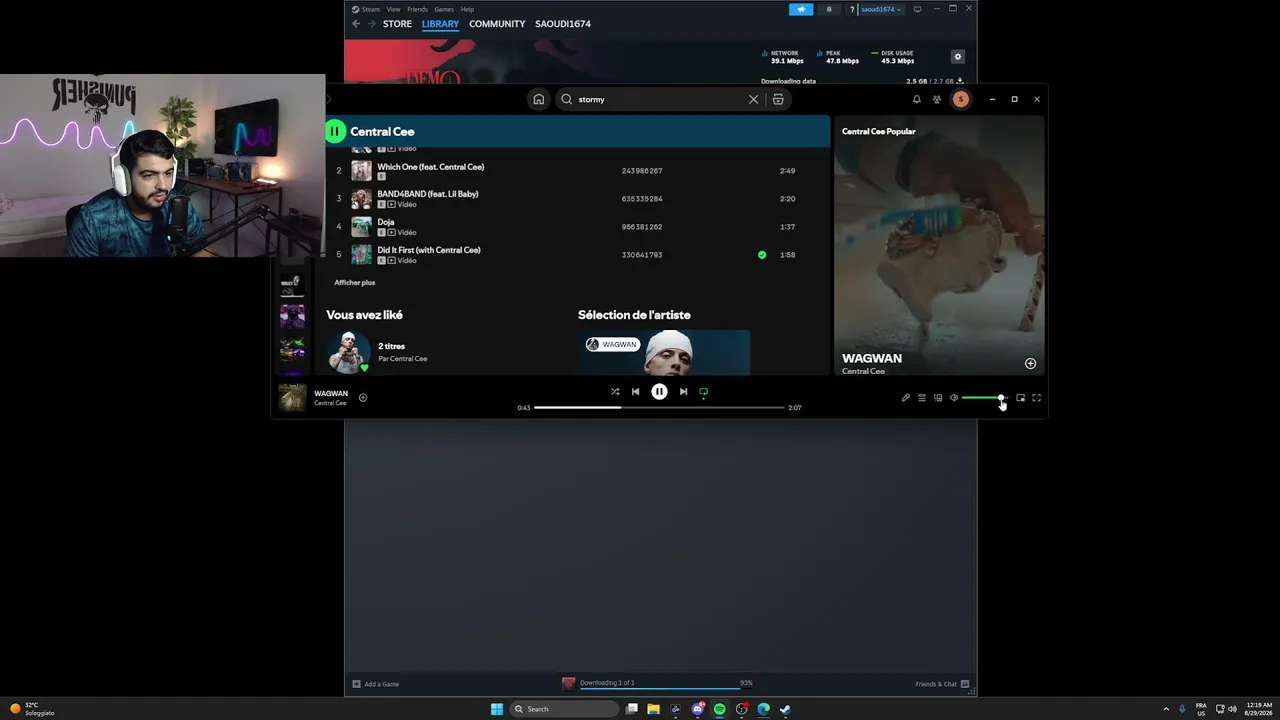
Task: Enter Spotify full screen mode
Action: pyautogui.click(x=1036, y=398)
